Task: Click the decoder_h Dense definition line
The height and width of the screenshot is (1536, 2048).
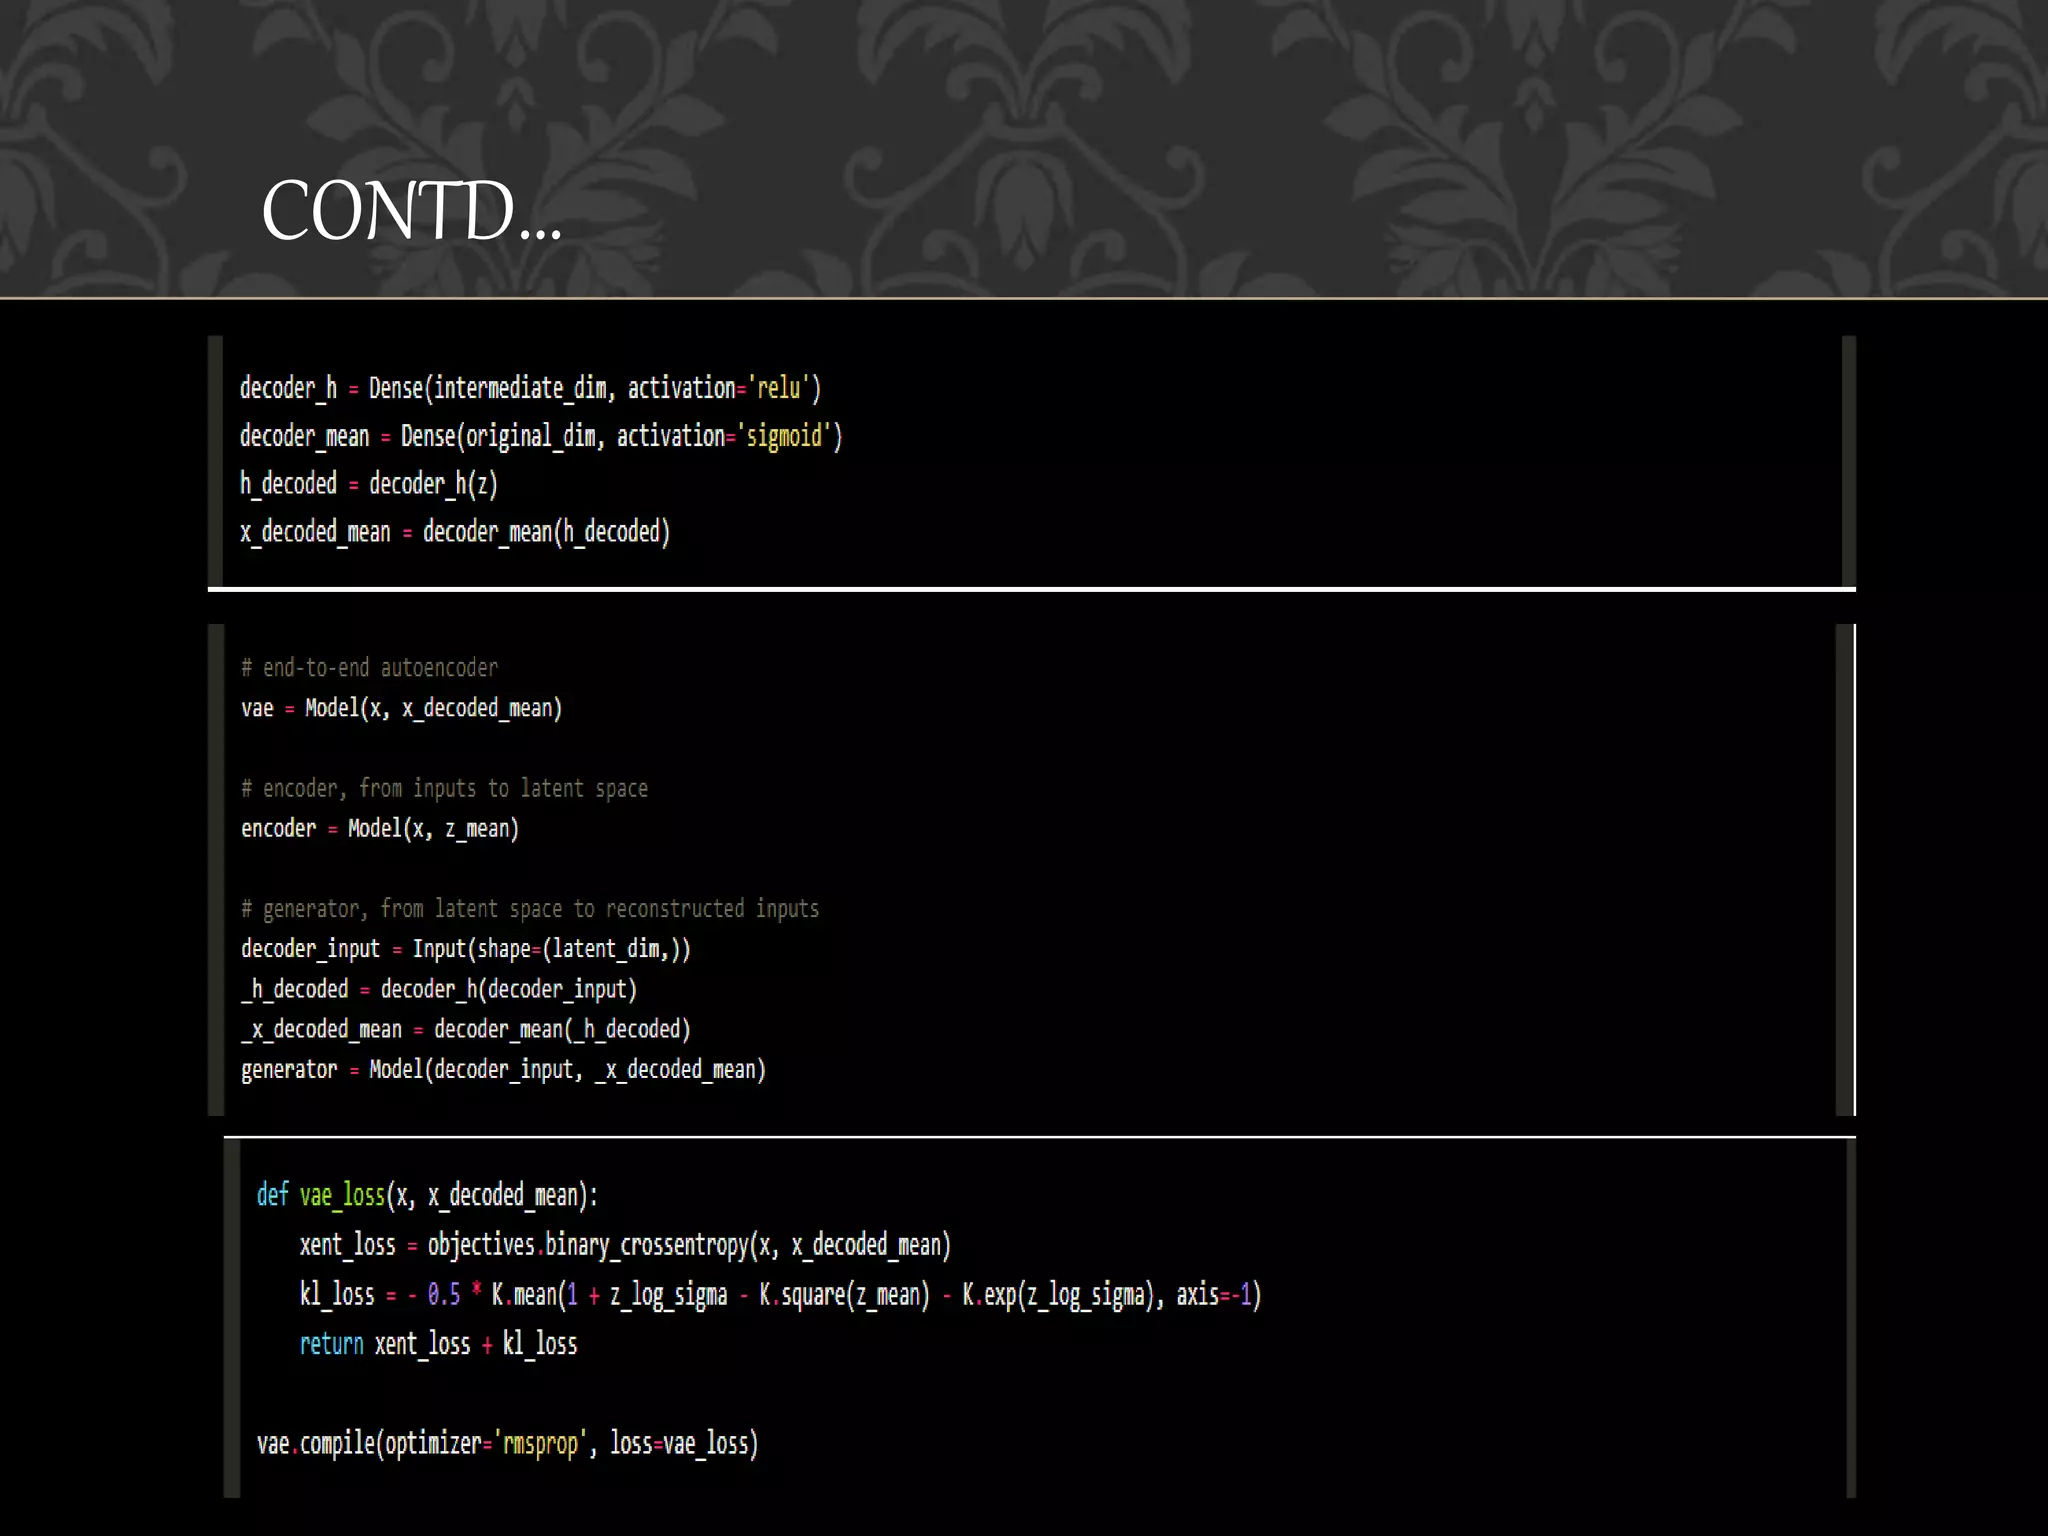Action: [529, 388]
